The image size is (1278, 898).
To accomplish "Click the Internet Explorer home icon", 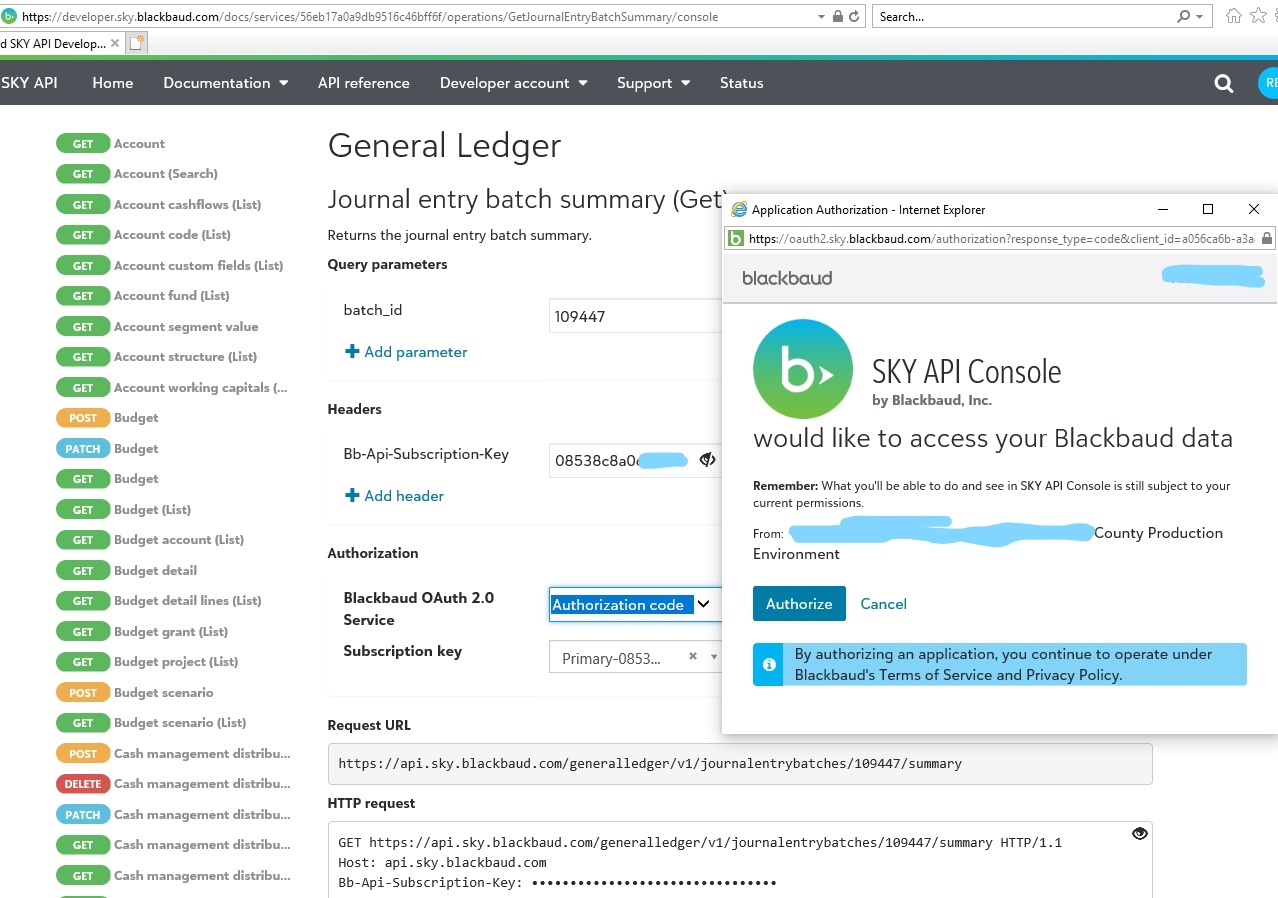I will click(x=1234, y=16).
